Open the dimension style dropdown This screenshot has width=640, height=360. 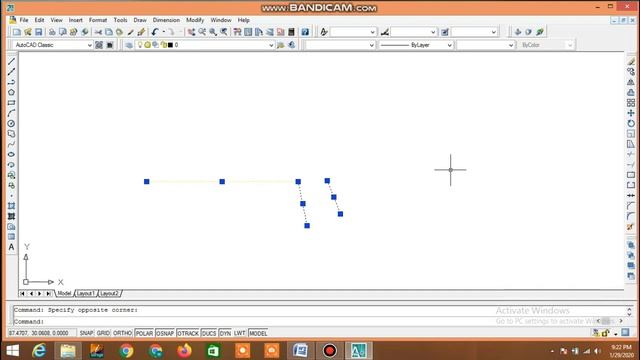pos(413,32)
